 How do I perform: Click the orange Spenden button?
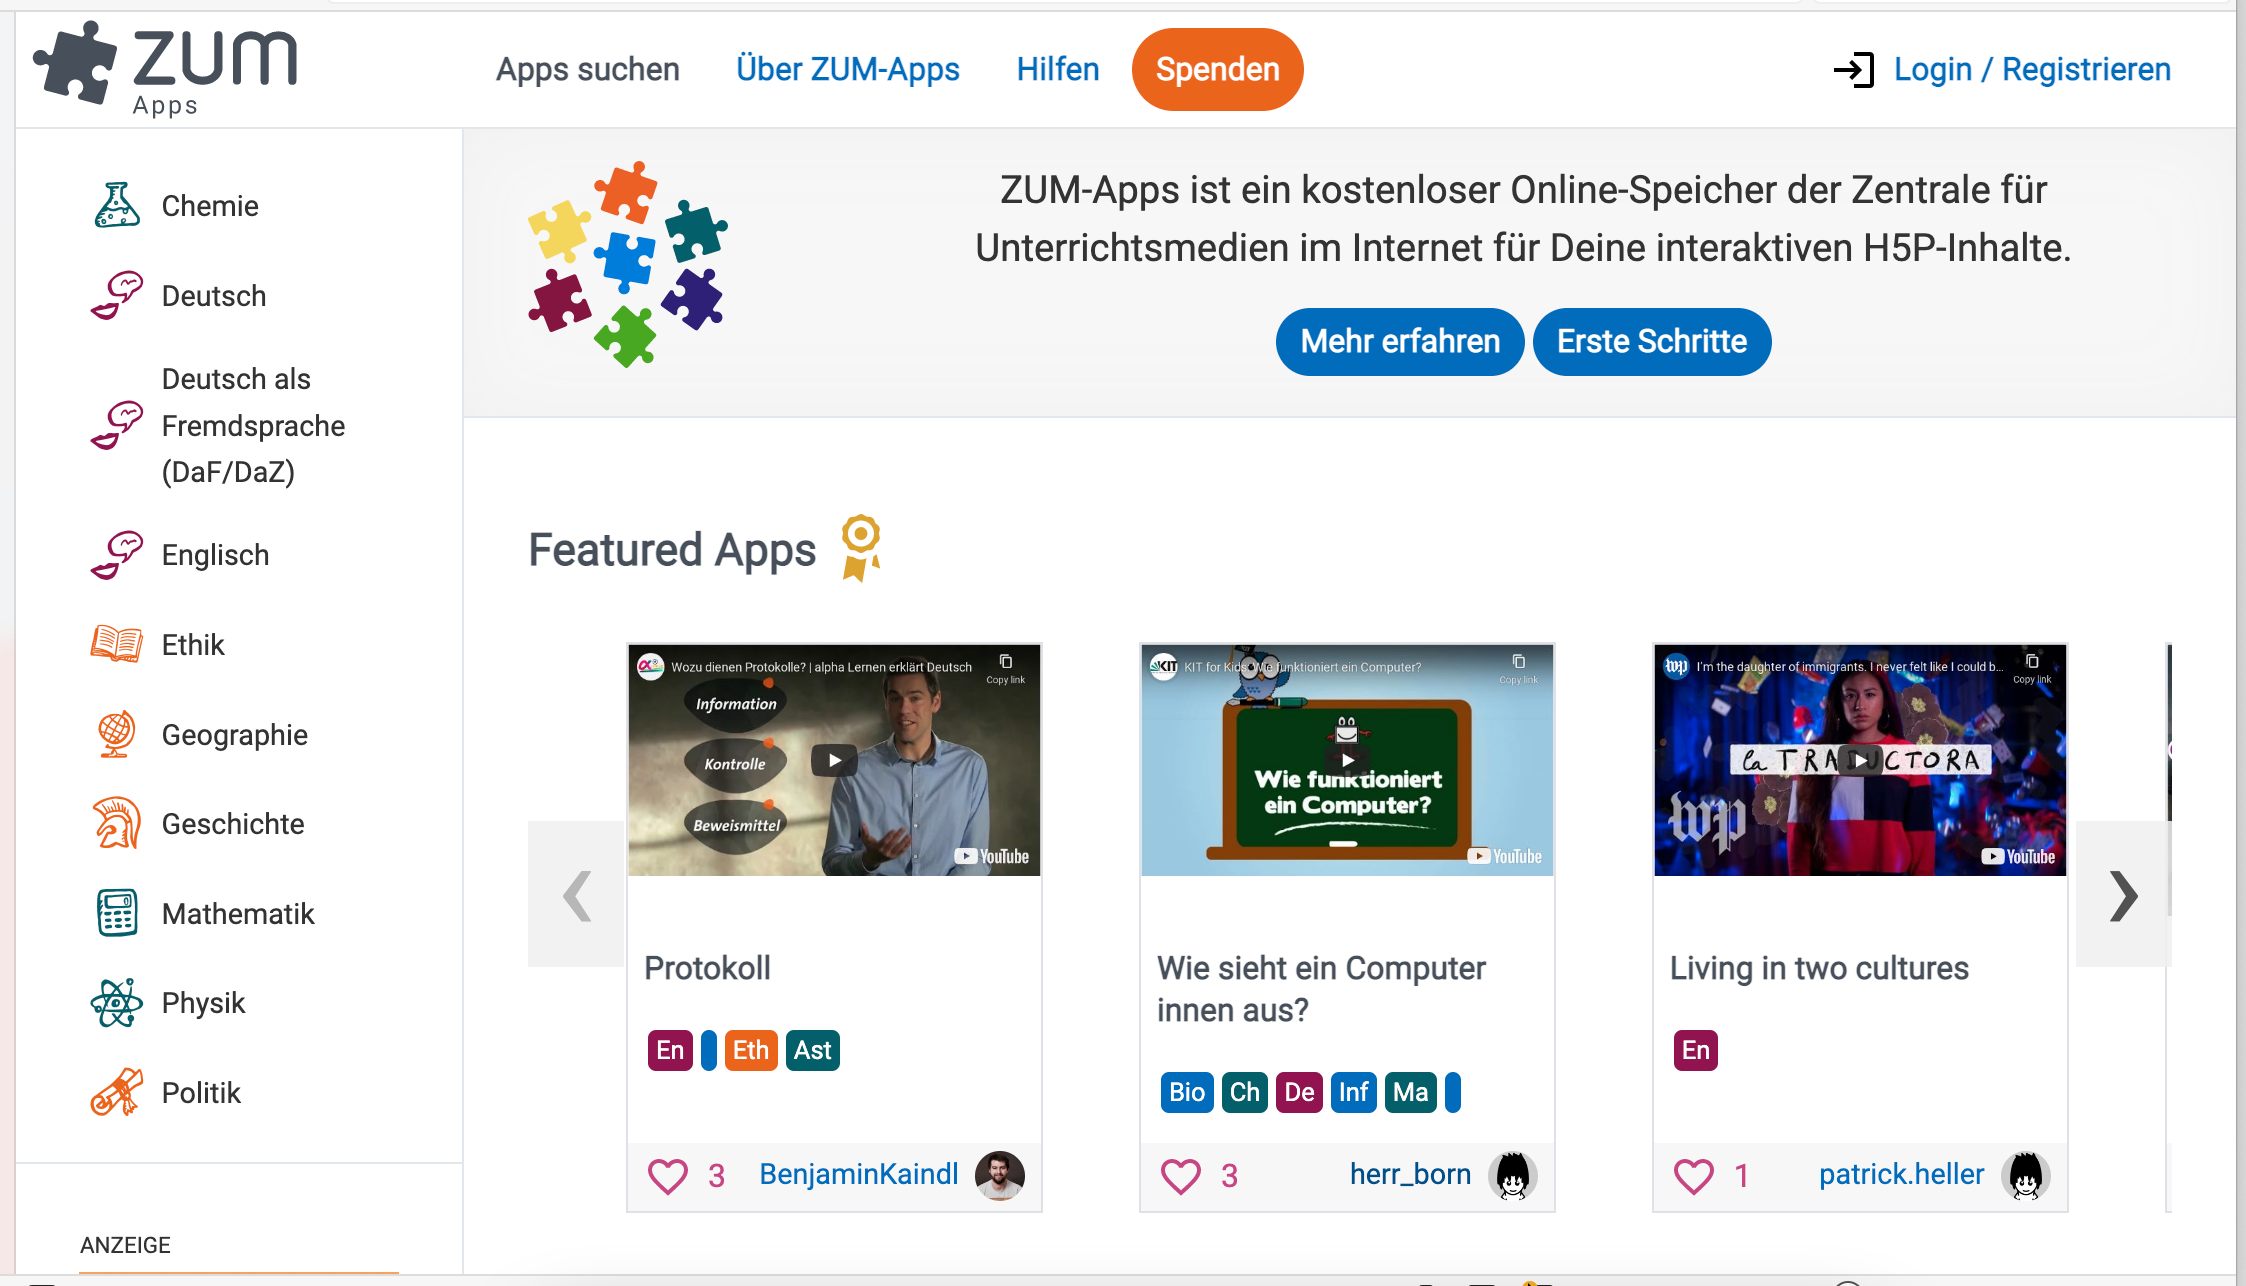pos(1217,69)
